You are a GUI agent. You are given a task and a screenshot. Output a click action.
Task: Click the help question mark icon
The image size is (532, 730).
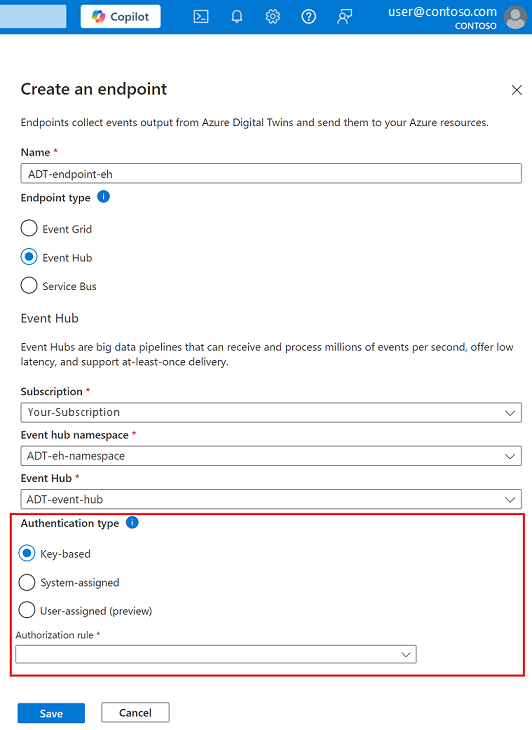tap(309, 17)
